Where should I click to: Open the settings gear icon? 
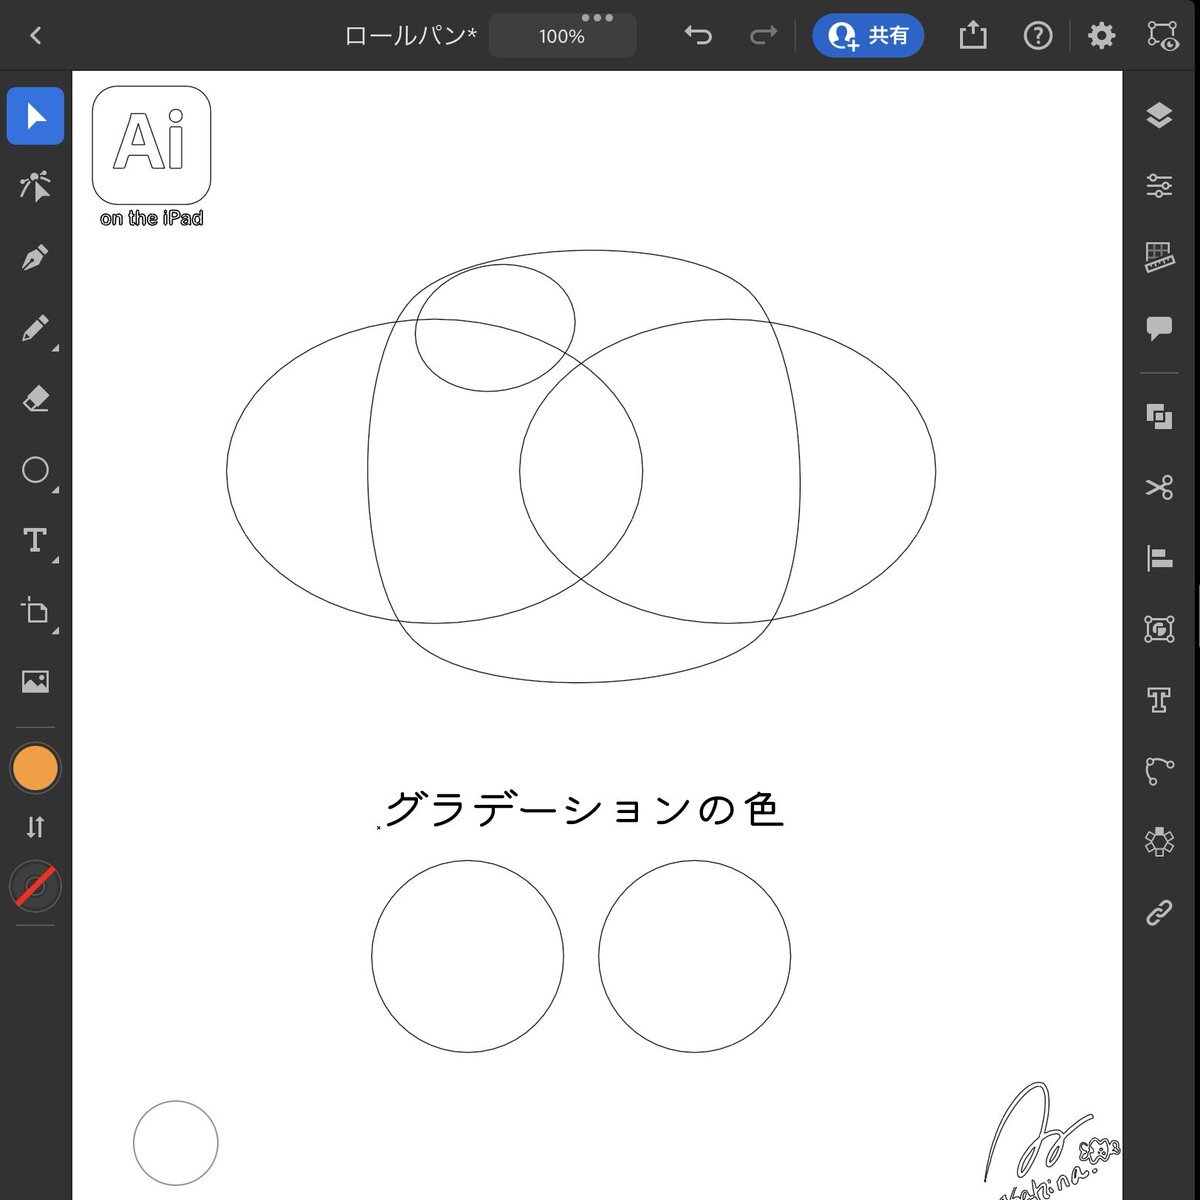(x=1101, y=36)
